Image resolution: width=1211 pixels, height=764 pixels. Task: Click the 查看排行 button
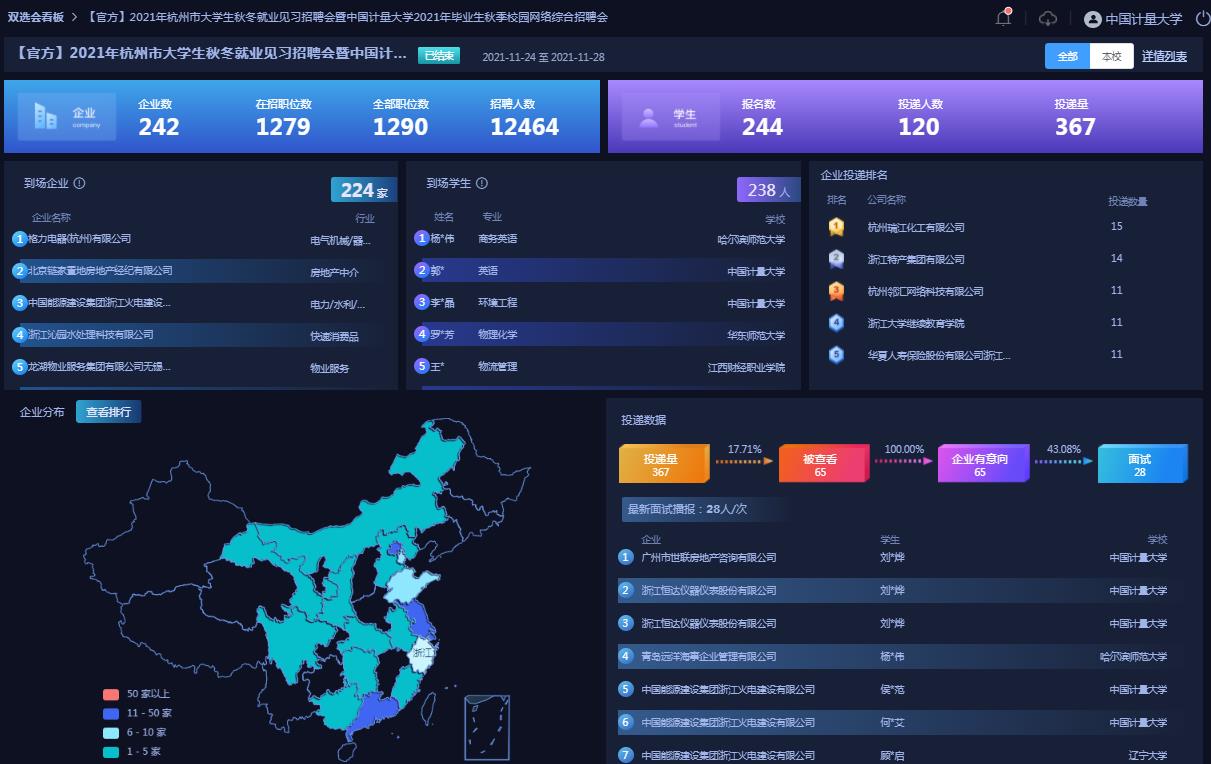point(108,412)
